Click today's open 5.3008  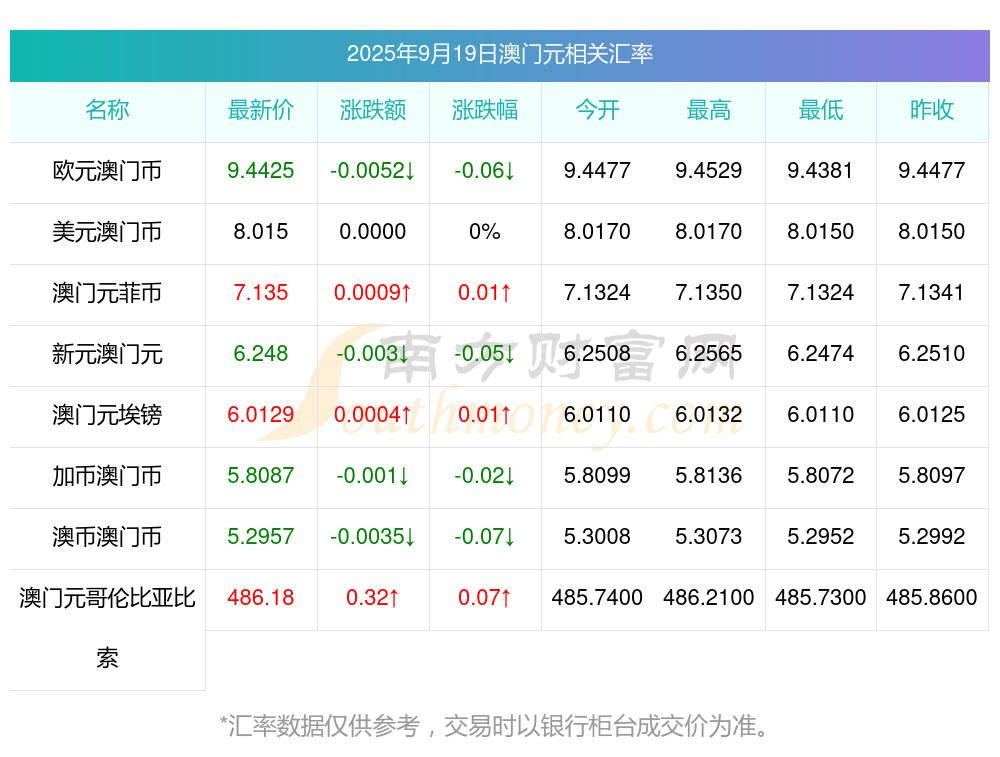point(597,536)
